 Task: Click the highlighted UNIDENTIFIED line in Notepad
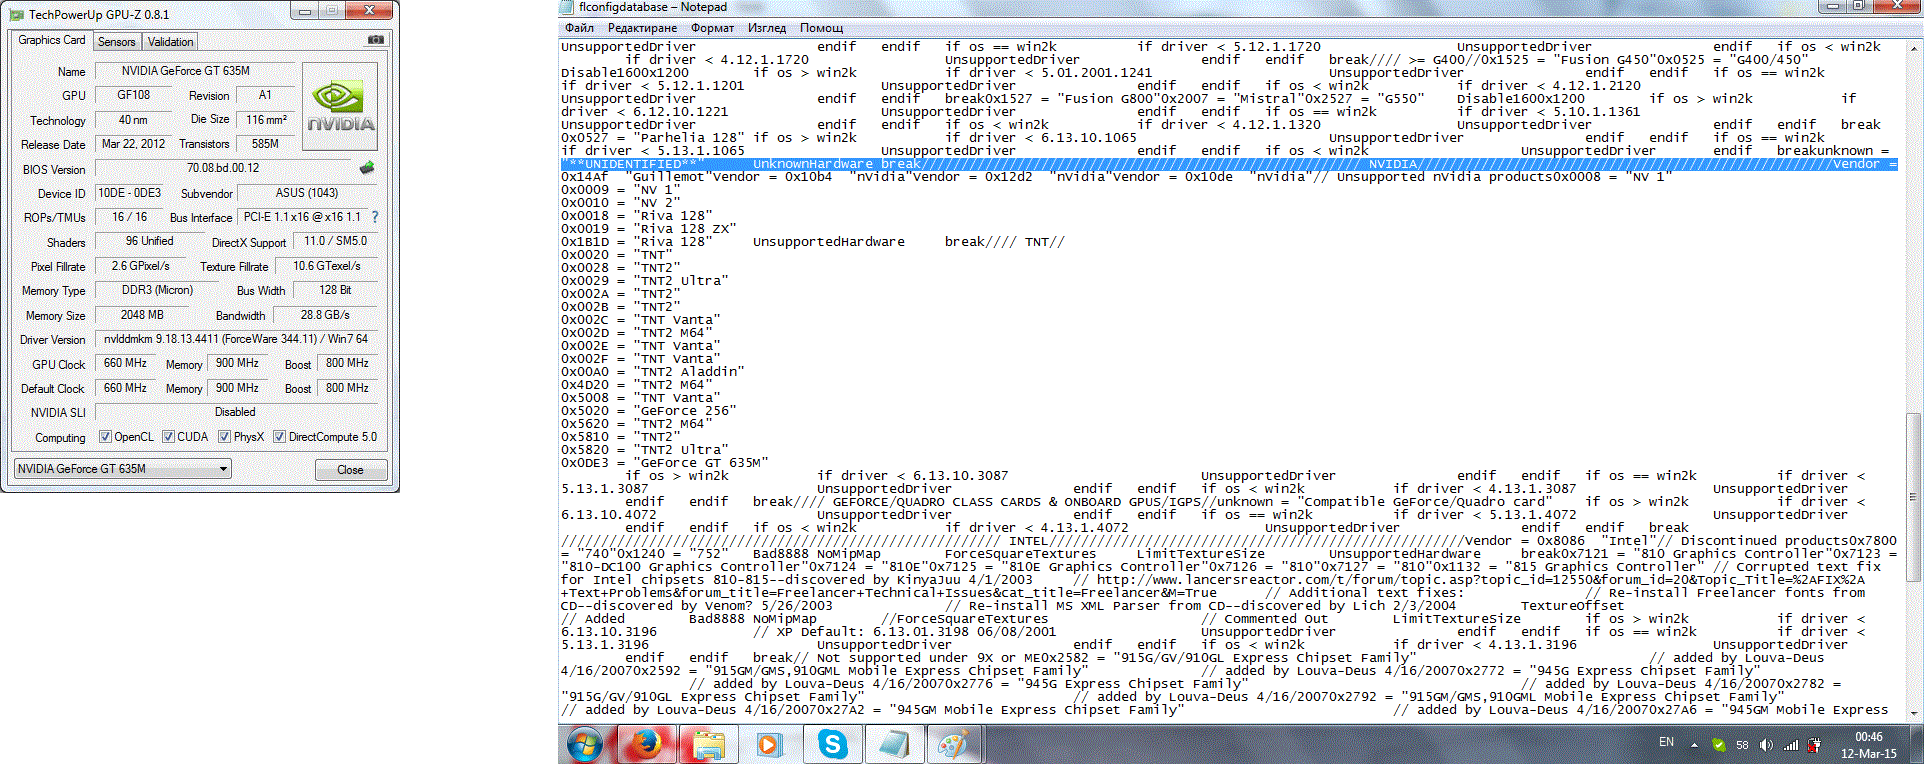tap(1229, 164)
